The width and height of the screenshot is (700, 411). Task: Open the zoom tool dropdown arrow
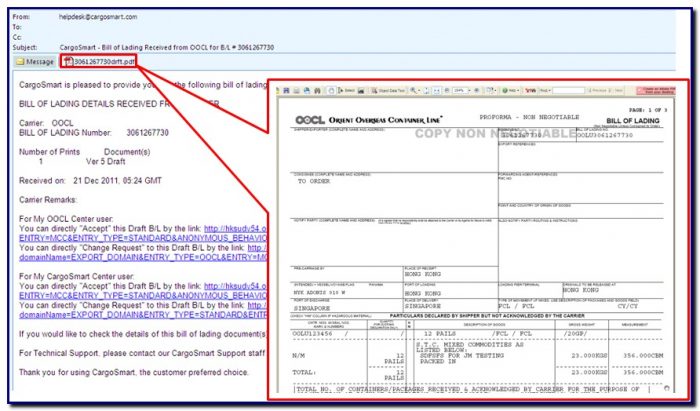(x=419, y=91)
